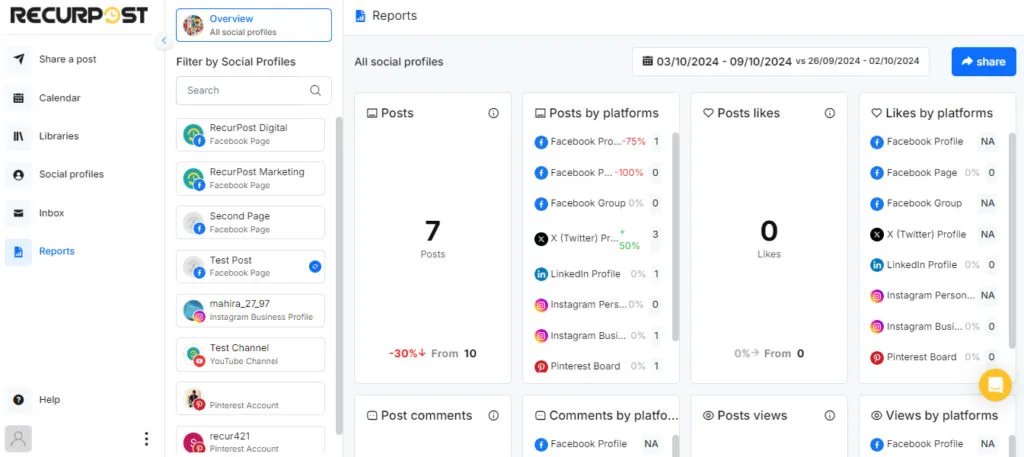The width and height of the screenshot is (1024, 457).
Task: Click the info icon on the Posts card
Action: point(494,113)
